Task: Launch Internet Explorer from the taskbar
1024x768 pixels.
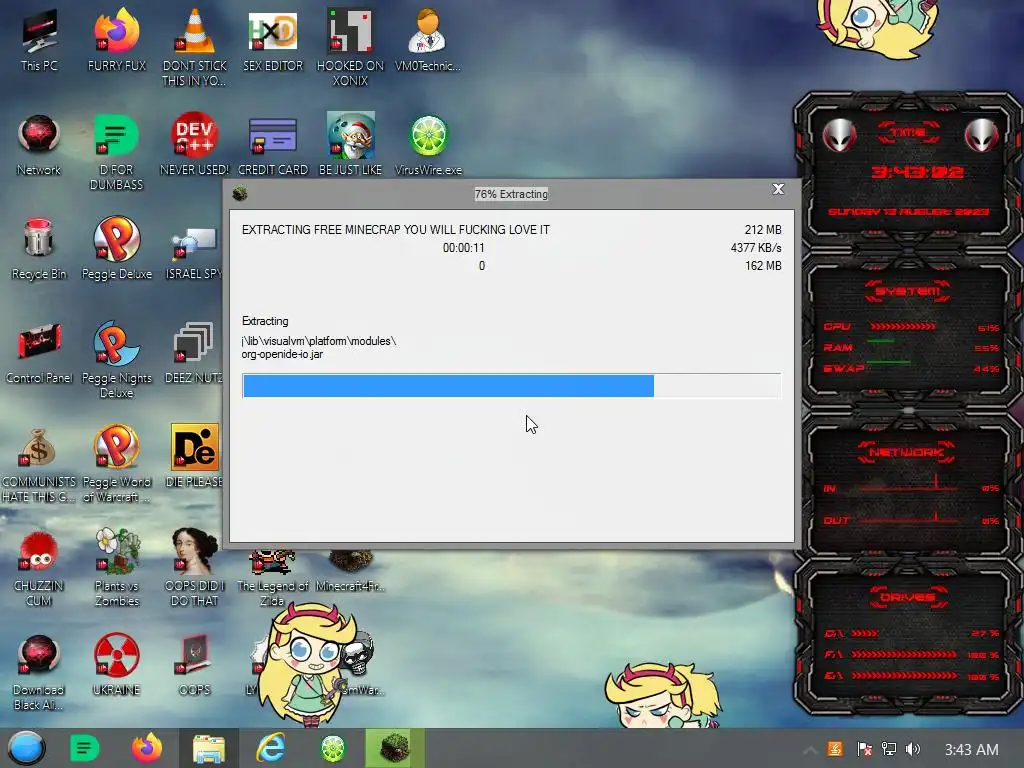Action: coord(270,748)
